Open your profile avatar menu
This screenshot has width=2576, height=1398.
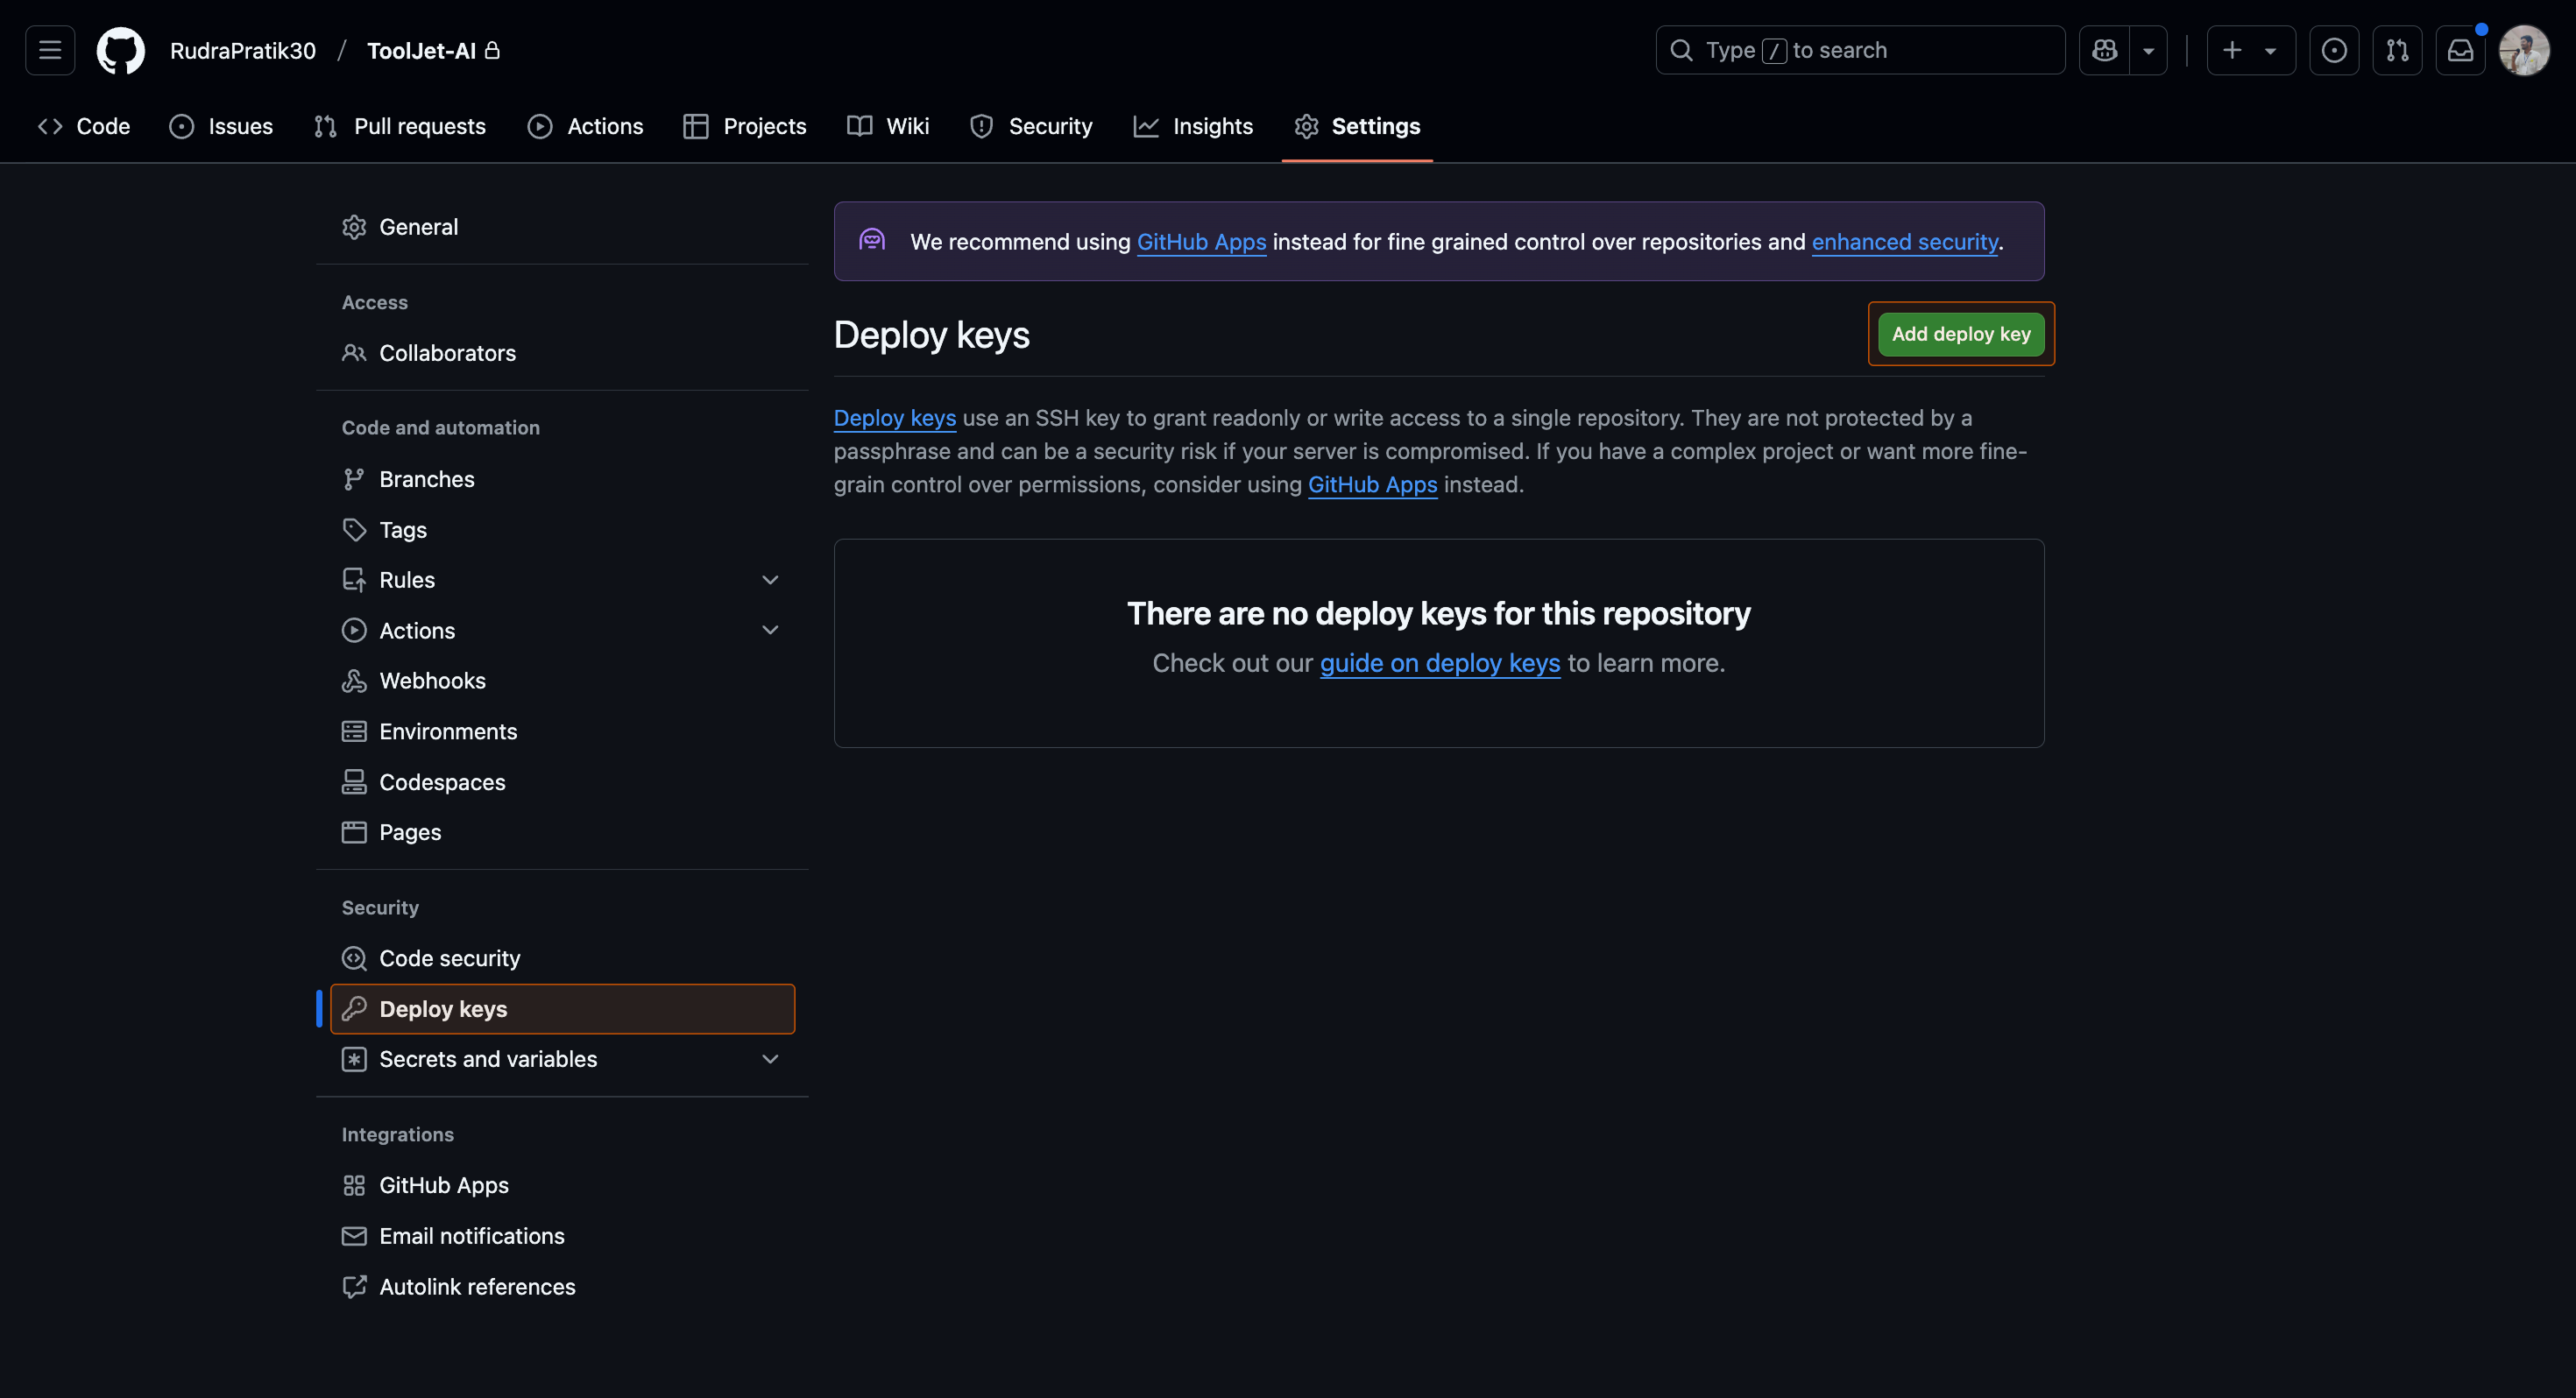click(x=2524, y=50)
